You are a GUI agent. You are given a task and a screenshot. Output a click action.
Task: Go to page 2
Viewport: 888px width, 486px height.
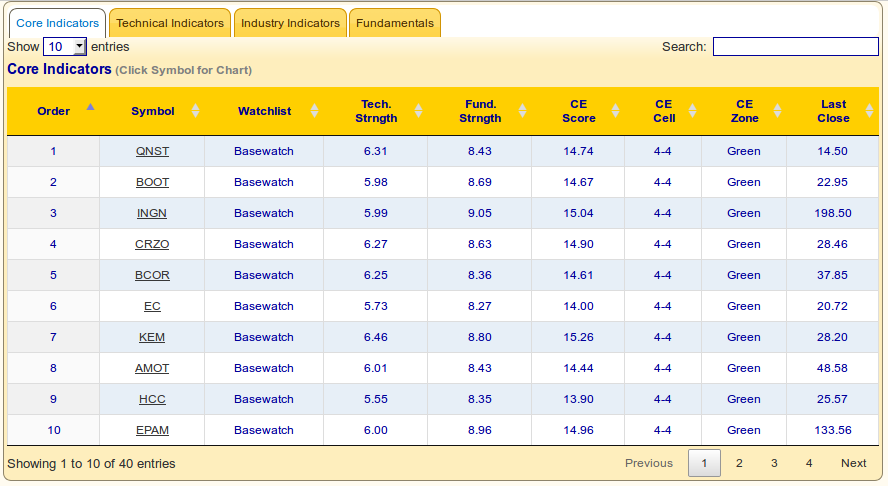click(x=739, y=463)
